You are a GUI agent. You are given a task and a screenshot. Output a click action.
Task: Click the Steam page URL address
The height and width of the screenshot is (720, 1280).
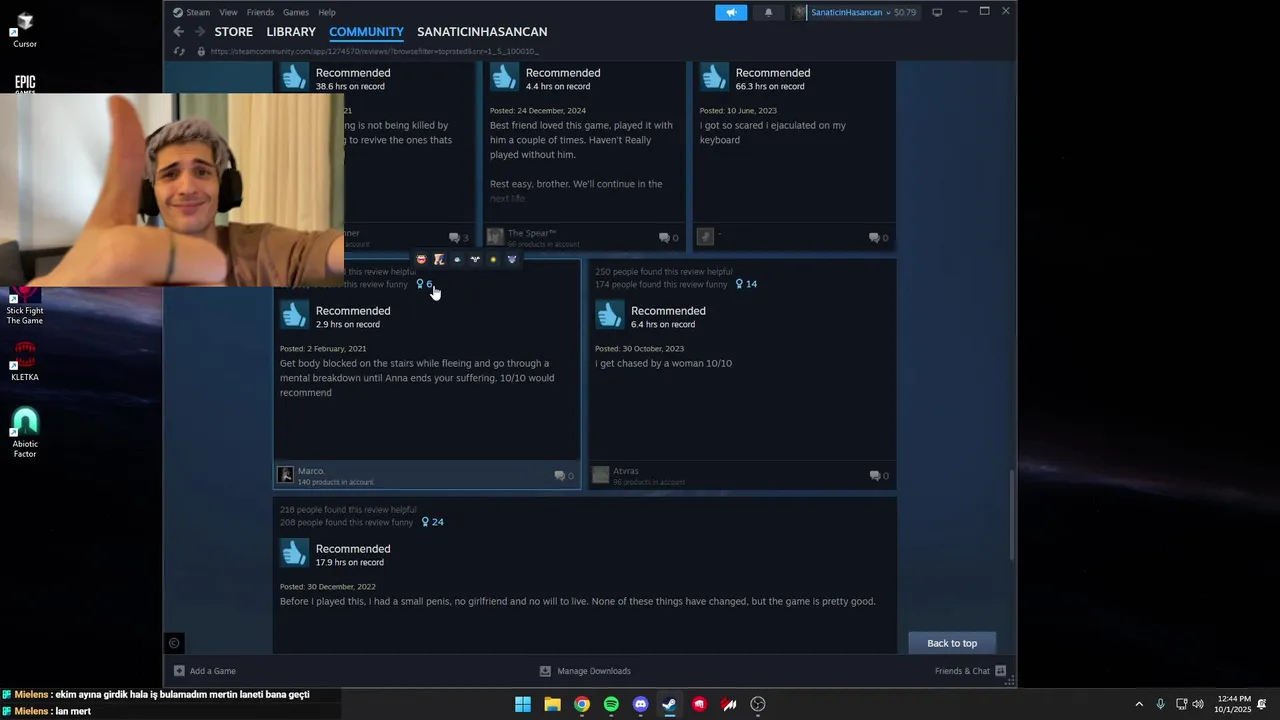(374, 51)
